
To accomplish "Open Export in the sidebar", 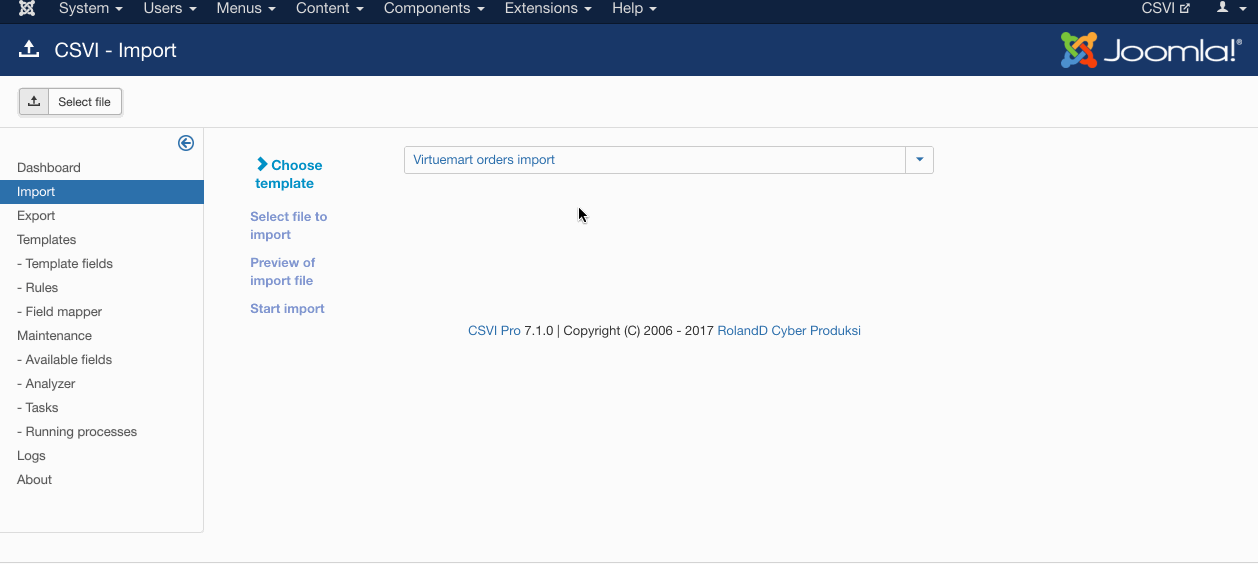I will 36,216.
